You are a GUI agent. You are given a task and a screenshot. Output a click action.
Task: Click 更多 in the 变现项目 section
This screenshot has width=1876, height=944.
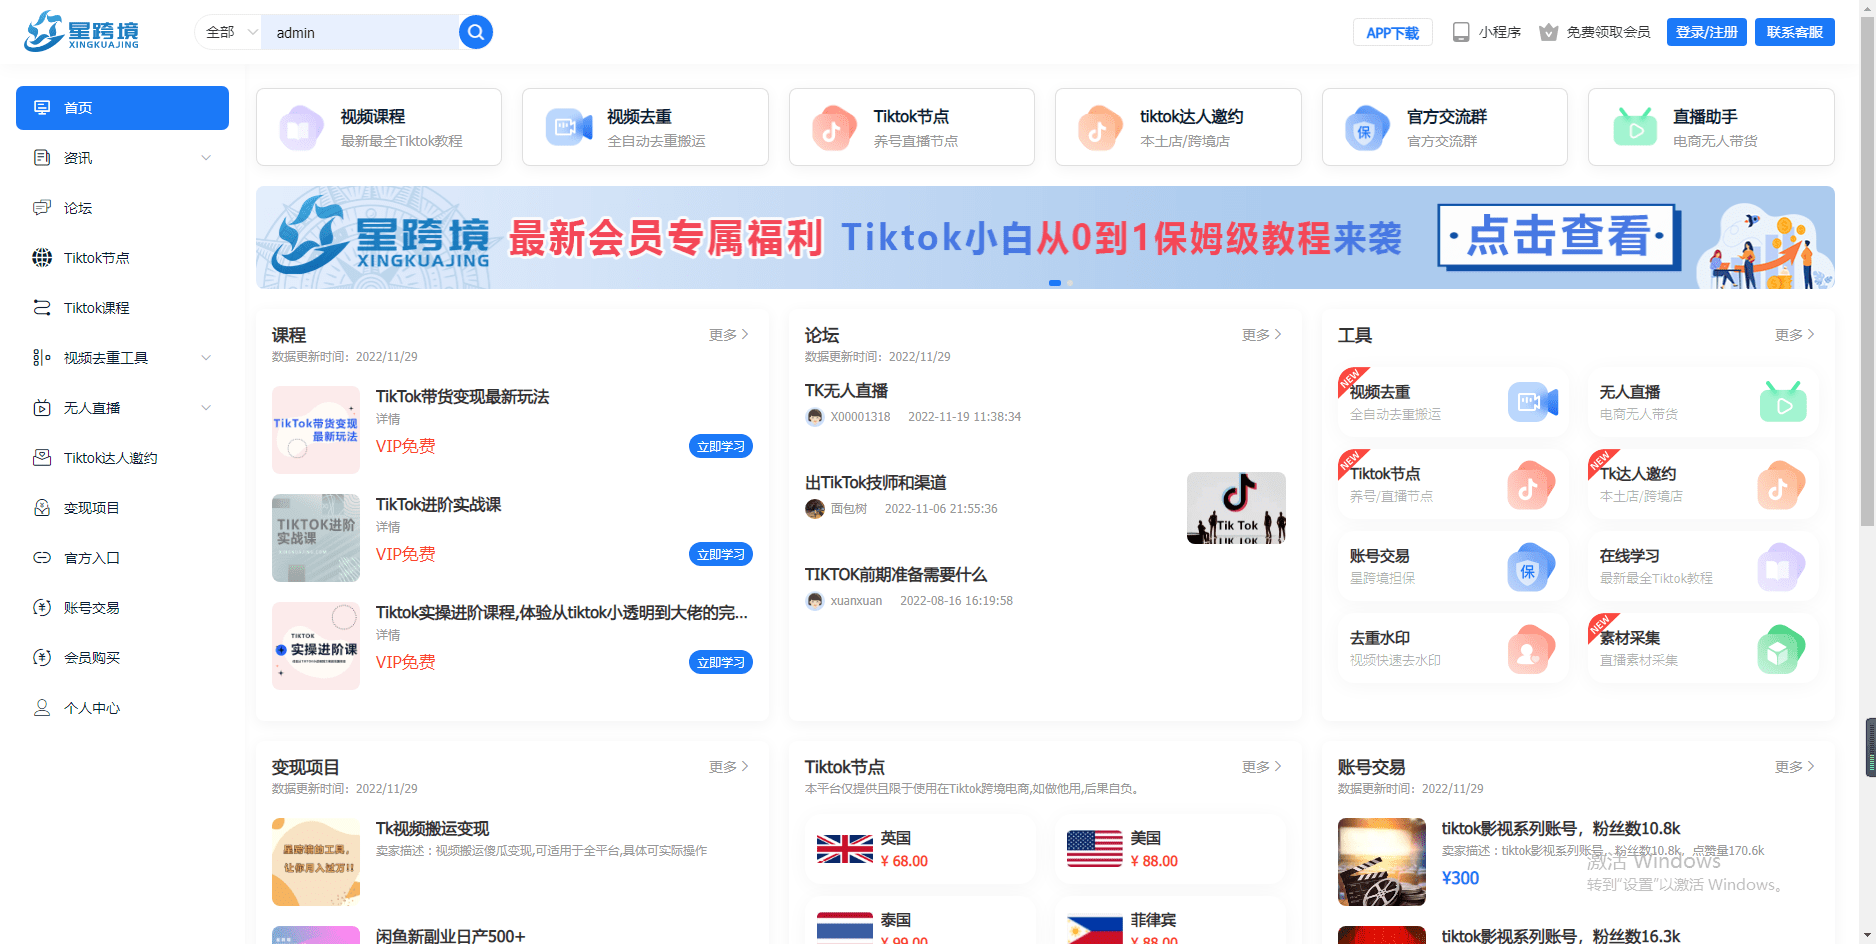click(x=729, y=767)
